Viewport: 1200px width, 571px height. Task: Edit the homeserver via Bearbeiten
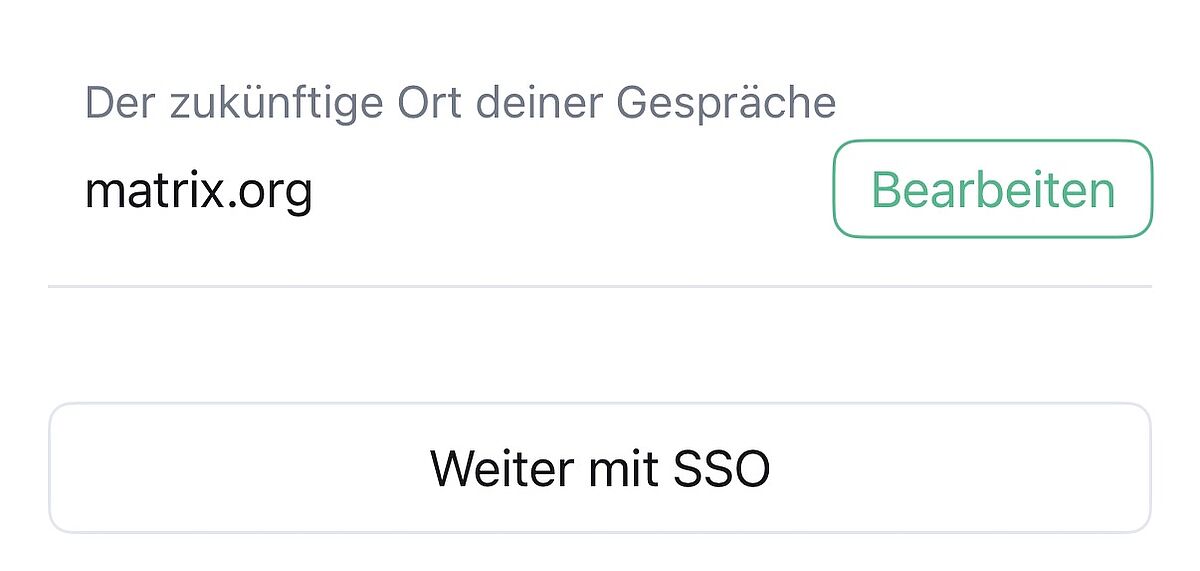[992, 189]
